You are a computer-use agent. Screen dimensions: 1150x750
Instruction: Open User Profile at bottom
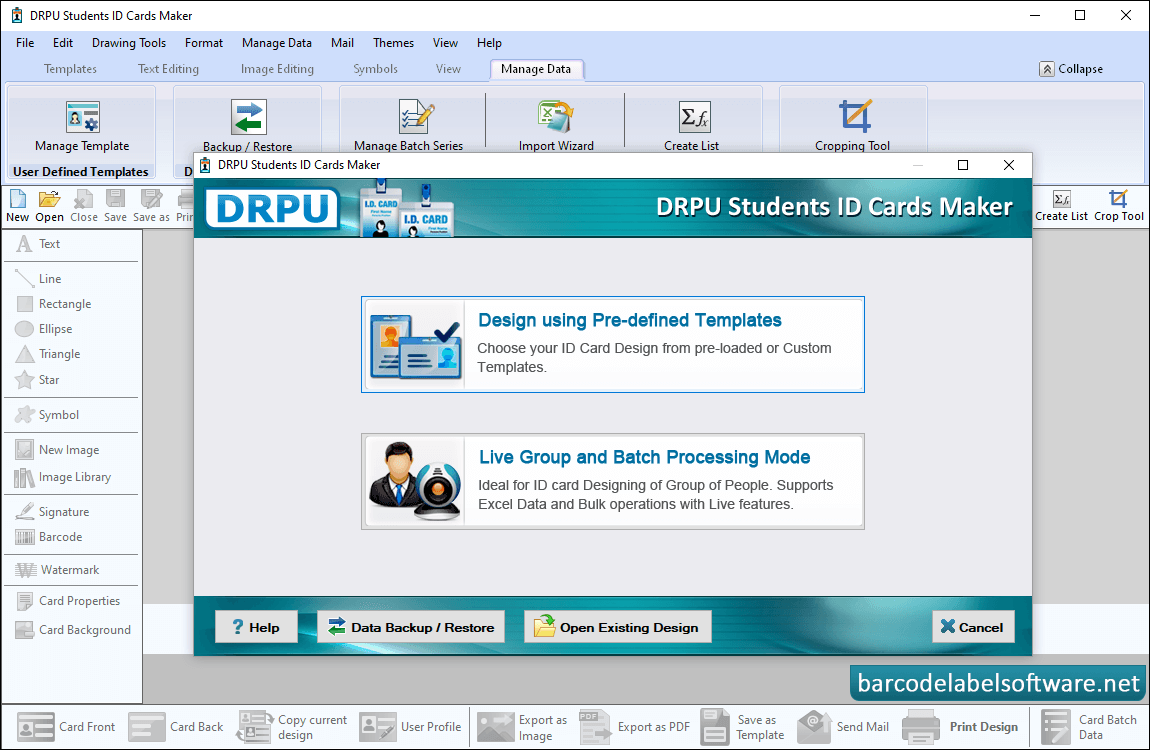coord(410,727)
